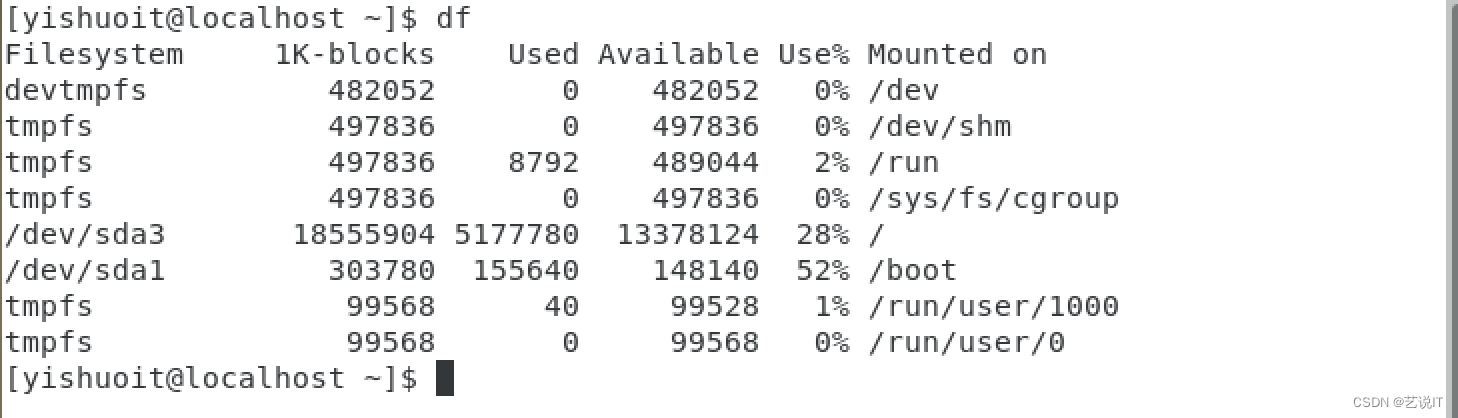
Task: Click the /dev/sda1 filesystem entry
Action: coord(85,270)
